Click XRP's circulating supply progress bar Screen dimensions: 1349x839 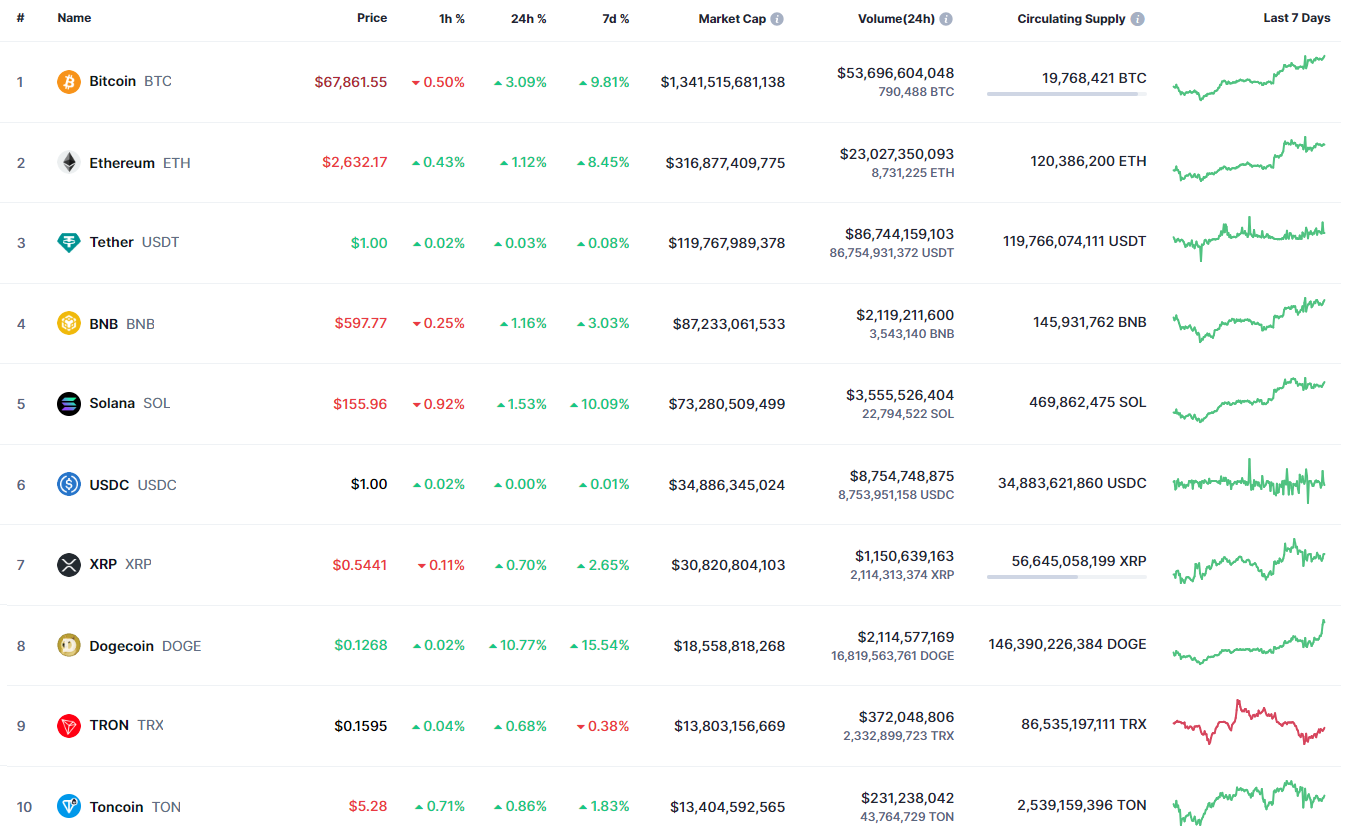coord(1066,577)
